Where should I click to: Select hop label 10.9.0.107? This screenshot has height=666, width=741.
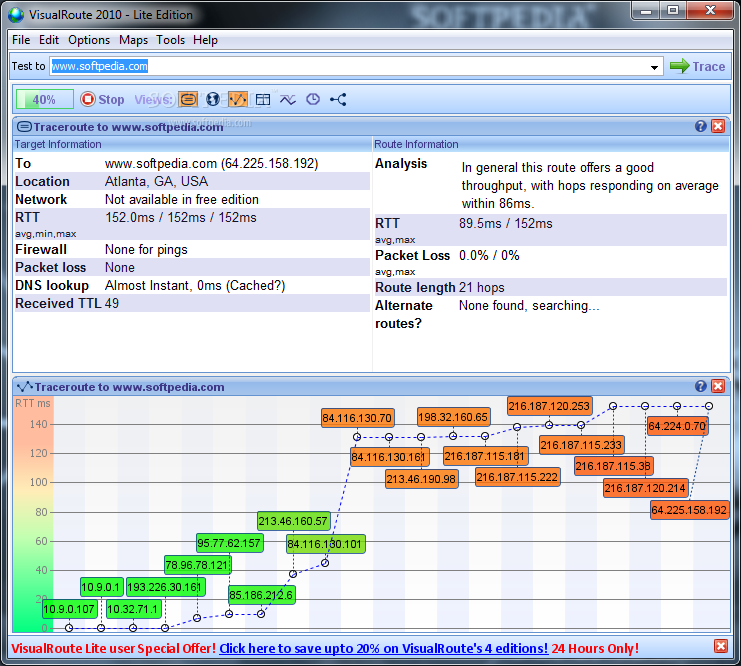69,609
